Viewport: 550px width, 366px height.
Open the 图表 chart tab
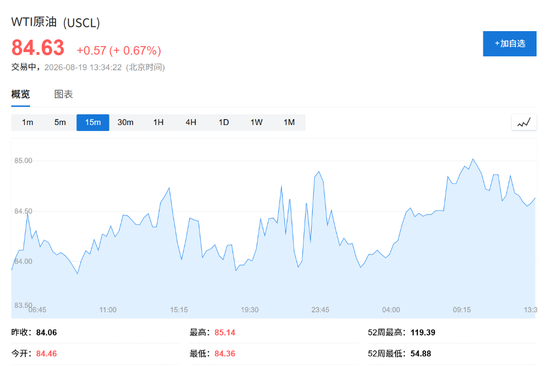63,94
